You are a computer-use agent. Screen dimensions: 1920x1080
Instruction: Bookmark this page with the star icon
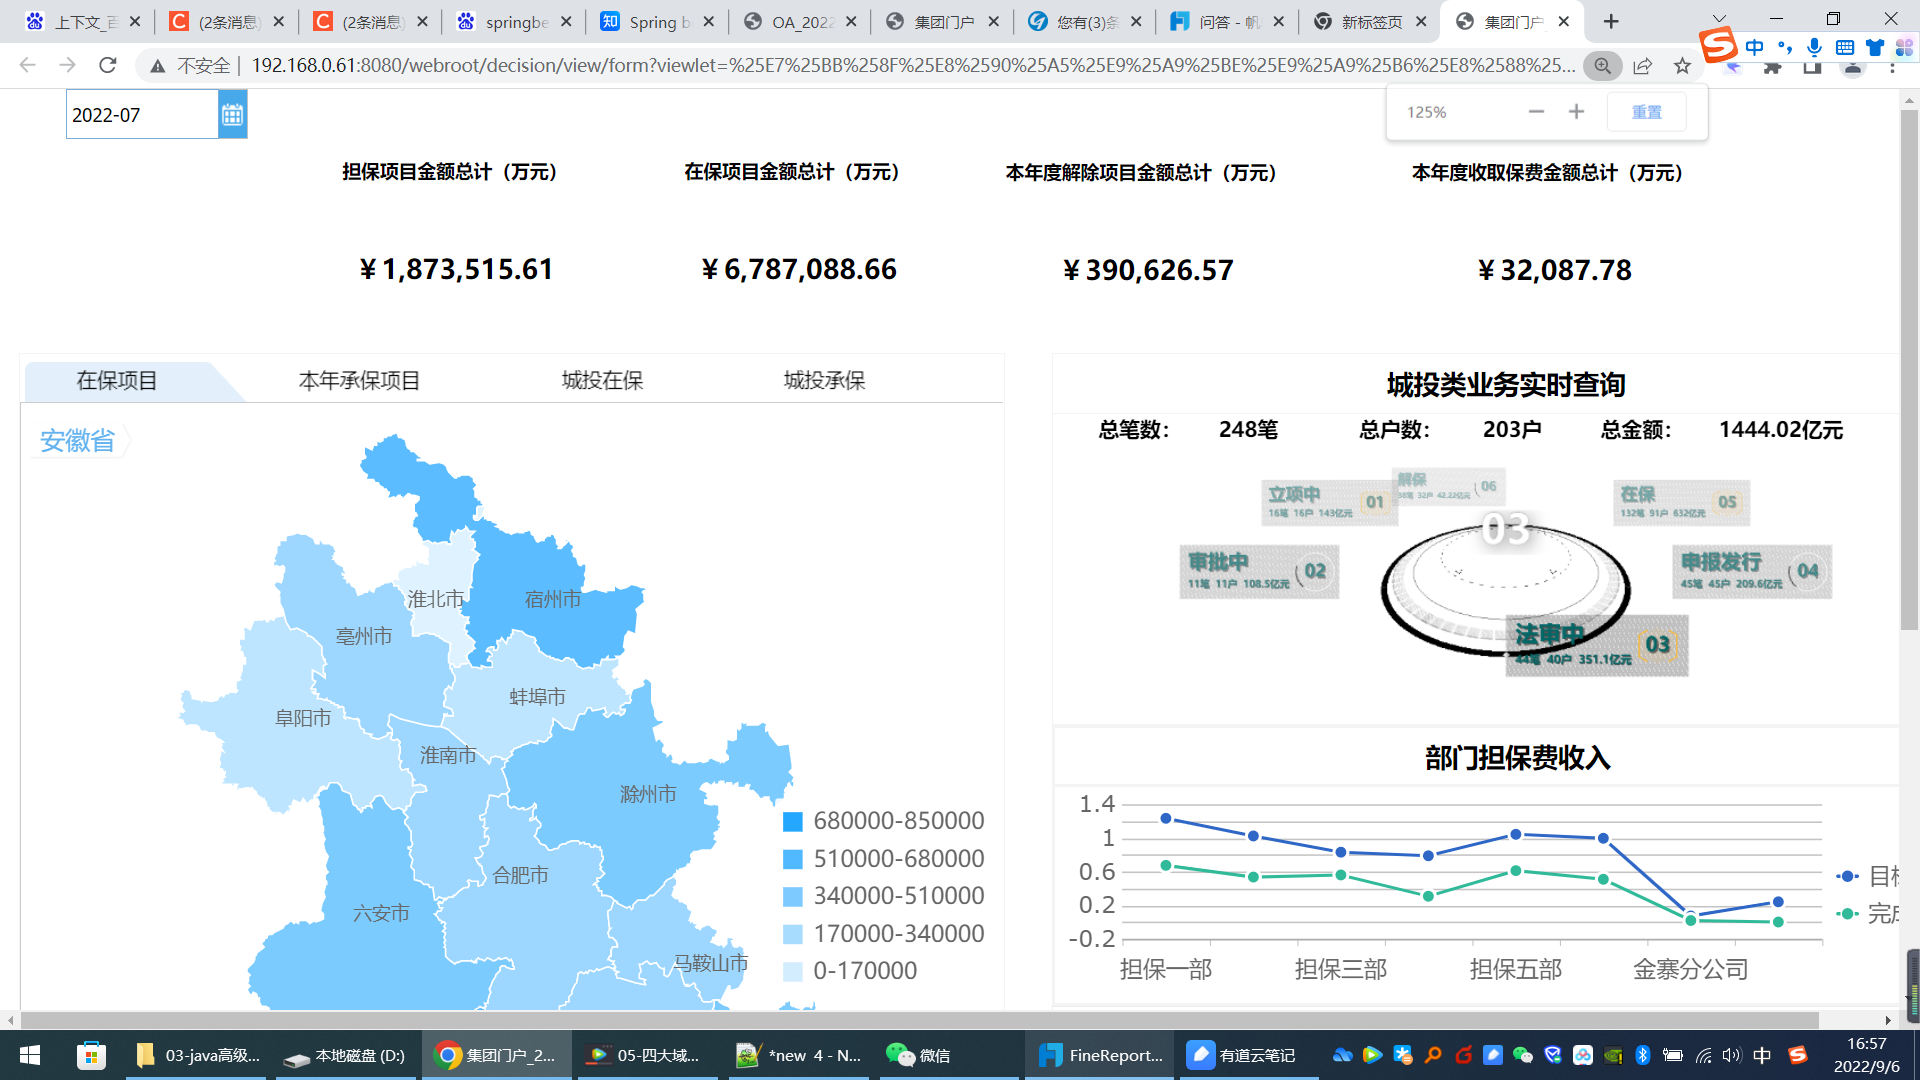(x=1682, y=65)
